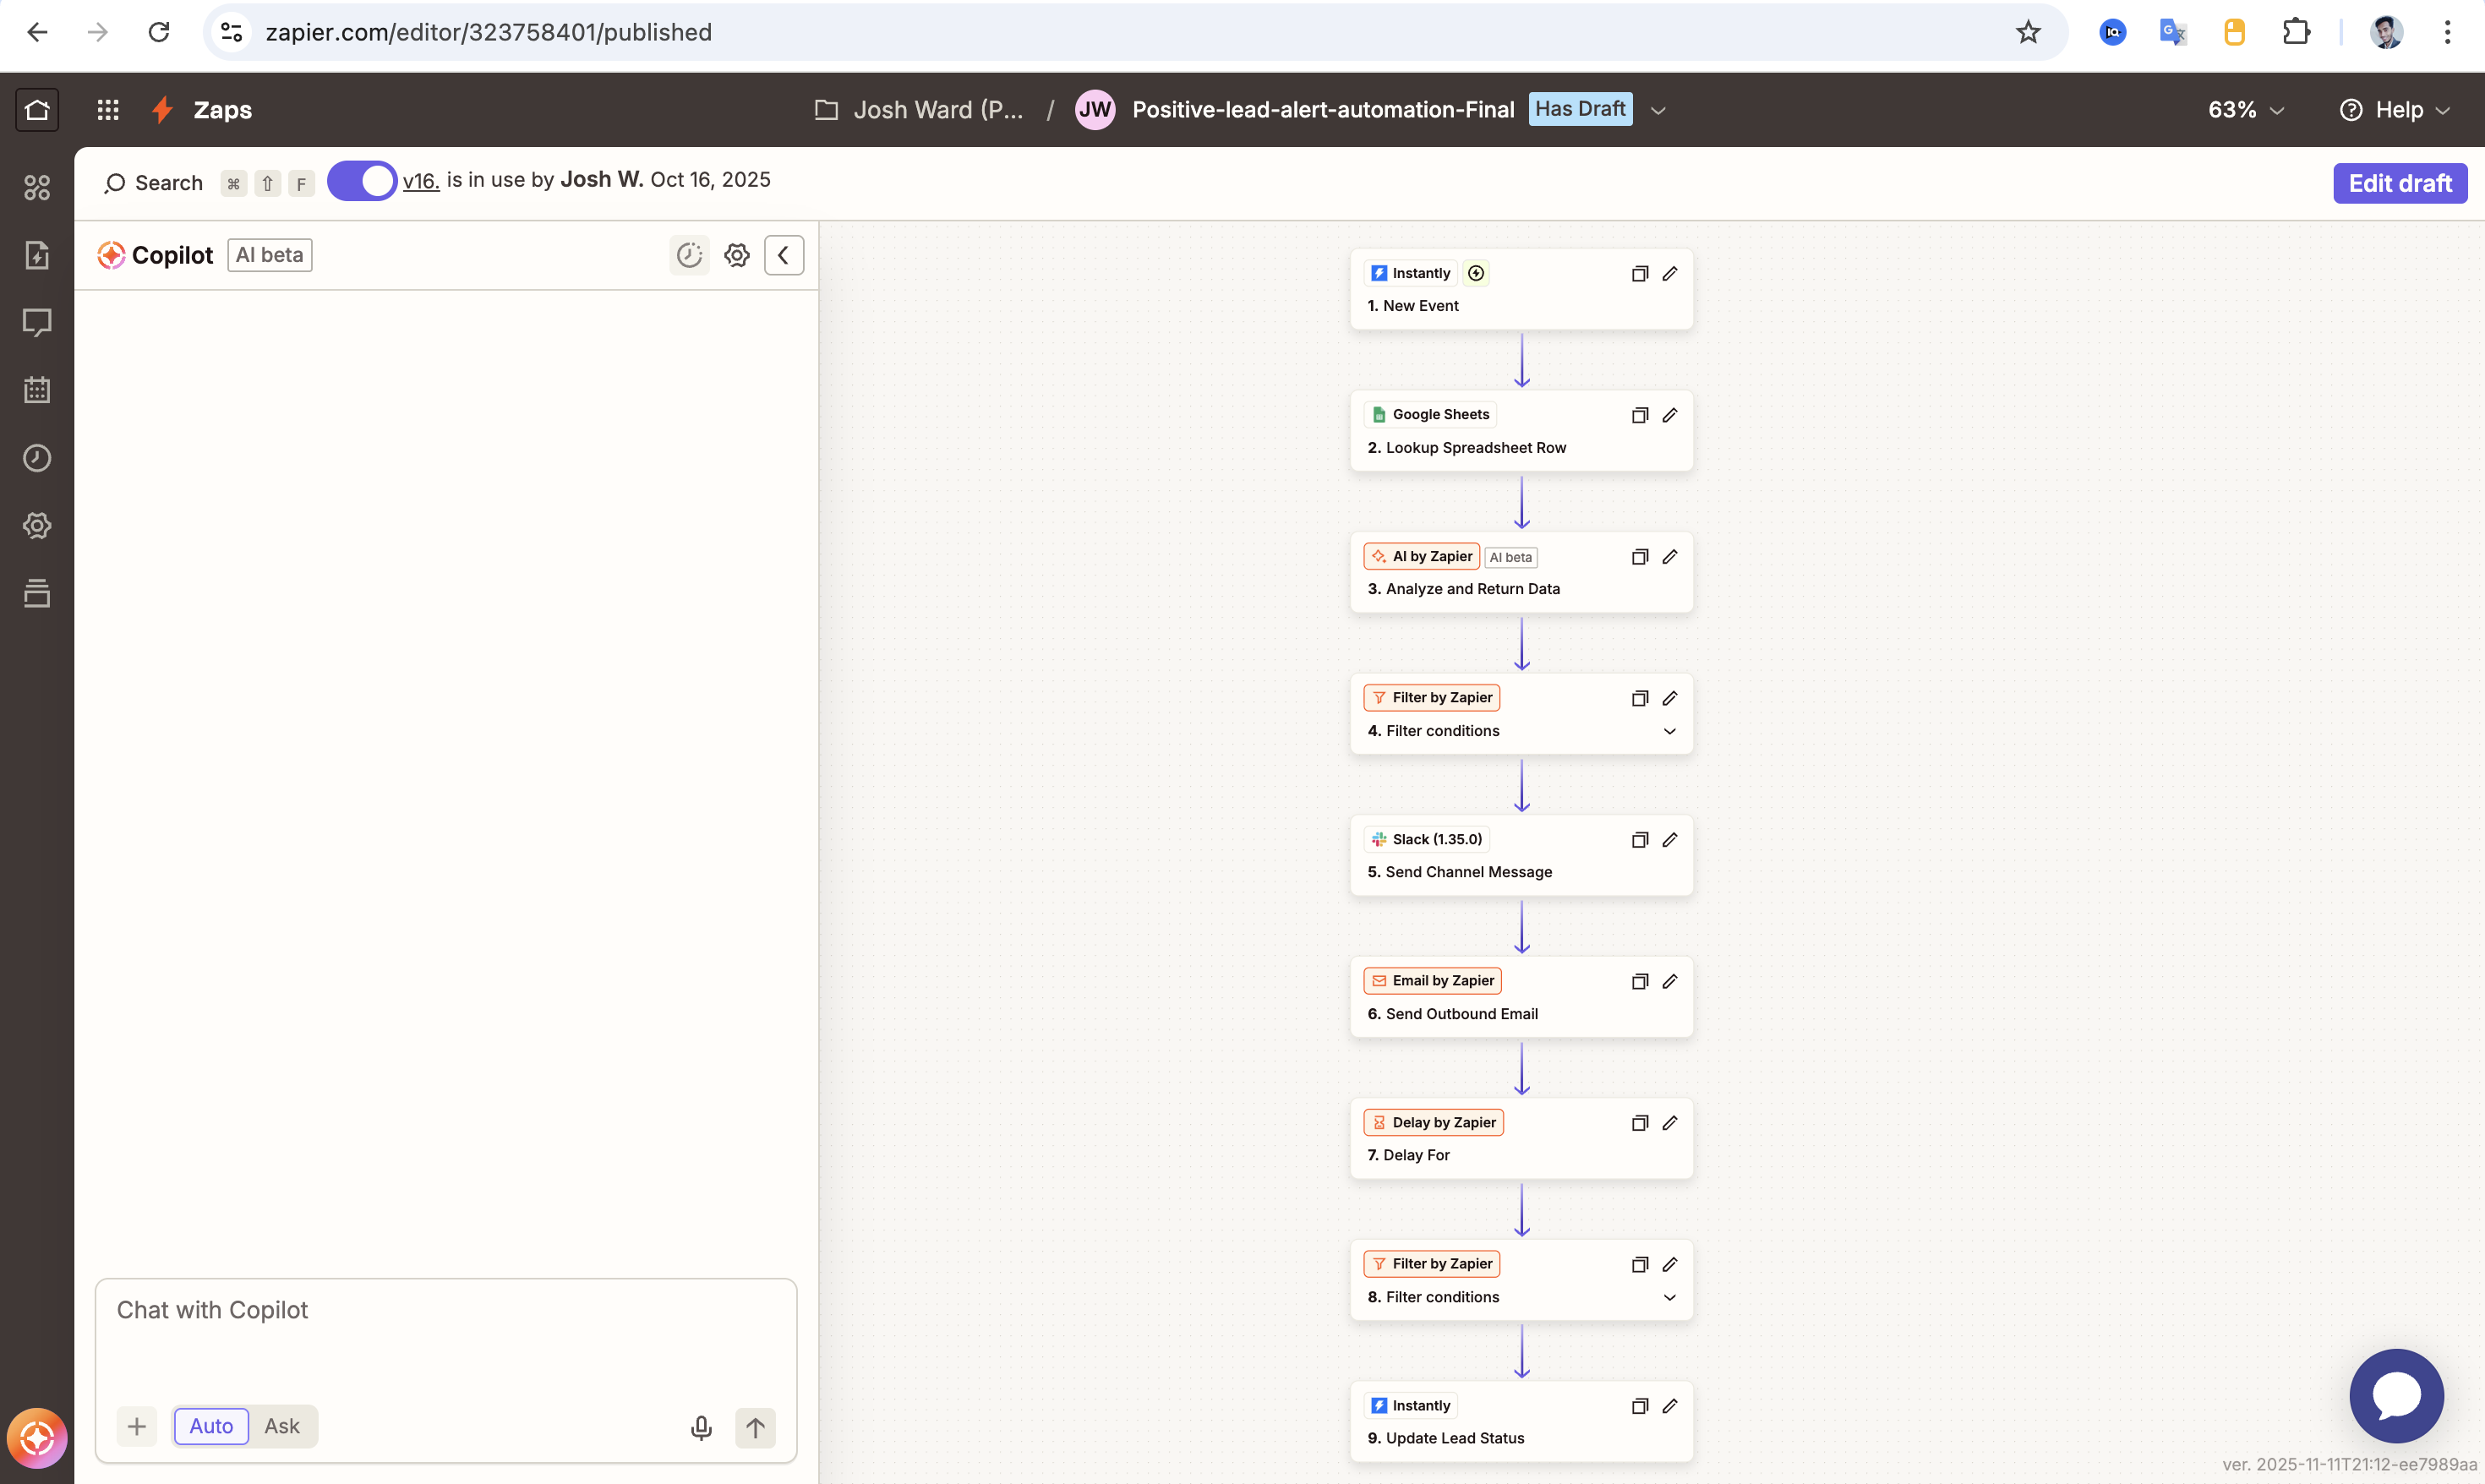Duplicate the Analyze and Return Data step
The height and width of the screenshot is (1484, 2485).
(x=1640, y=557)
